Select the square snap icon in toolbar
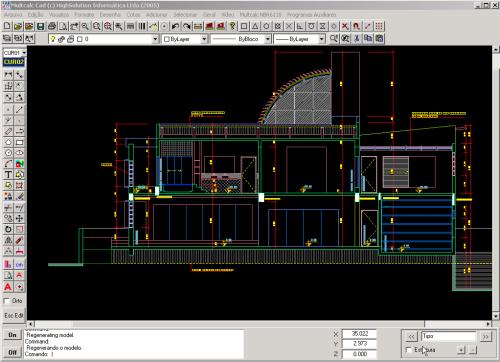The width and height of the screenshot is (500, 362). pyautogui.click(x=244, y=26)
